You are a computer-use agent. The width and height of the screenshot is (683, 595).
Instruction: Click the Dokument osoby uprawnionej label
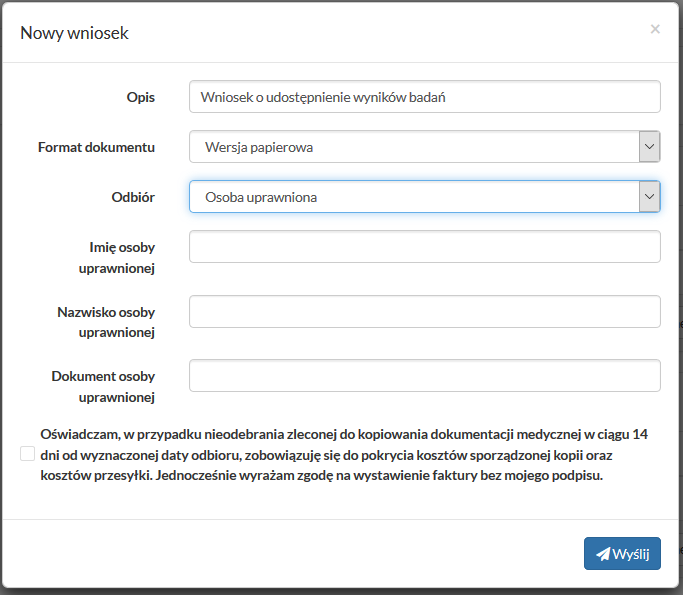(103, 386)
